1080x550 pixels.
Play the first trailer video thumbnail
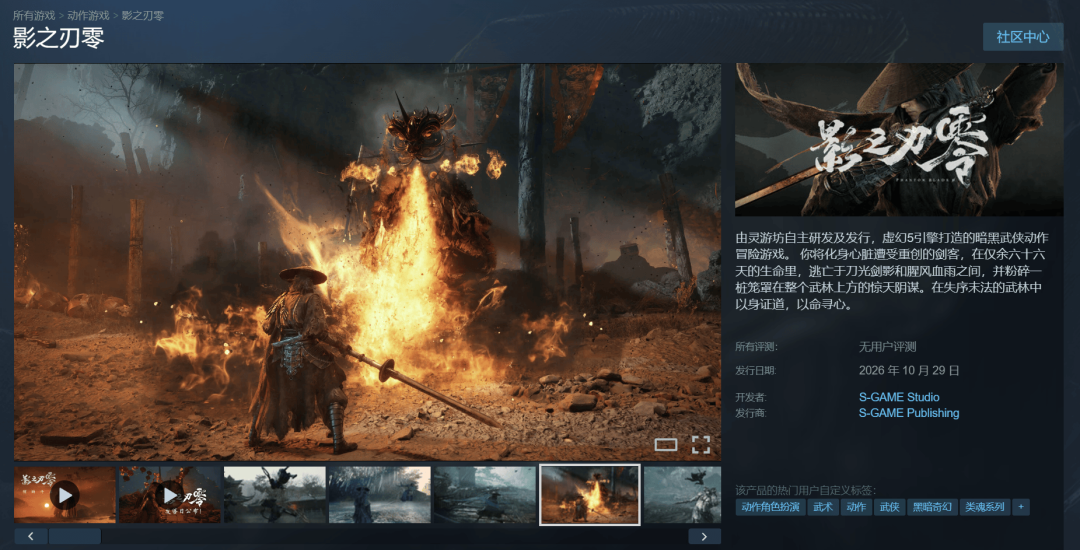click(x=65, y=495)
